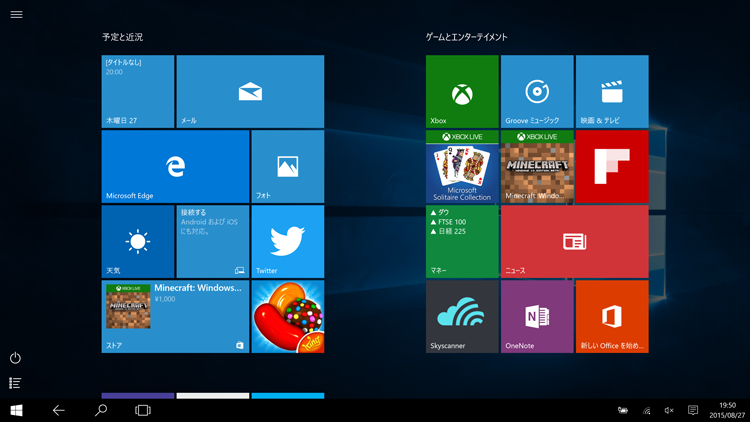750x422 pixels.
Task: Click the taskbar clock showing 19:50
Action: [x=727, y=410]
